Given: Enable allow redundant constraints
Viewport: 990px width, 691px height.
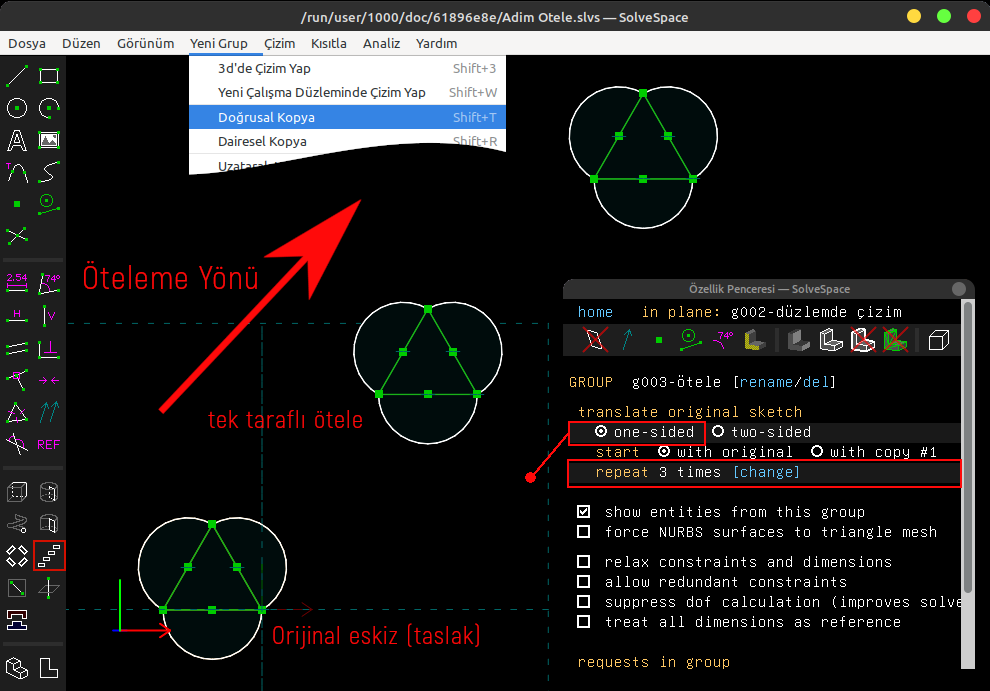Looking at the screenshot, I should click(584, 582).
